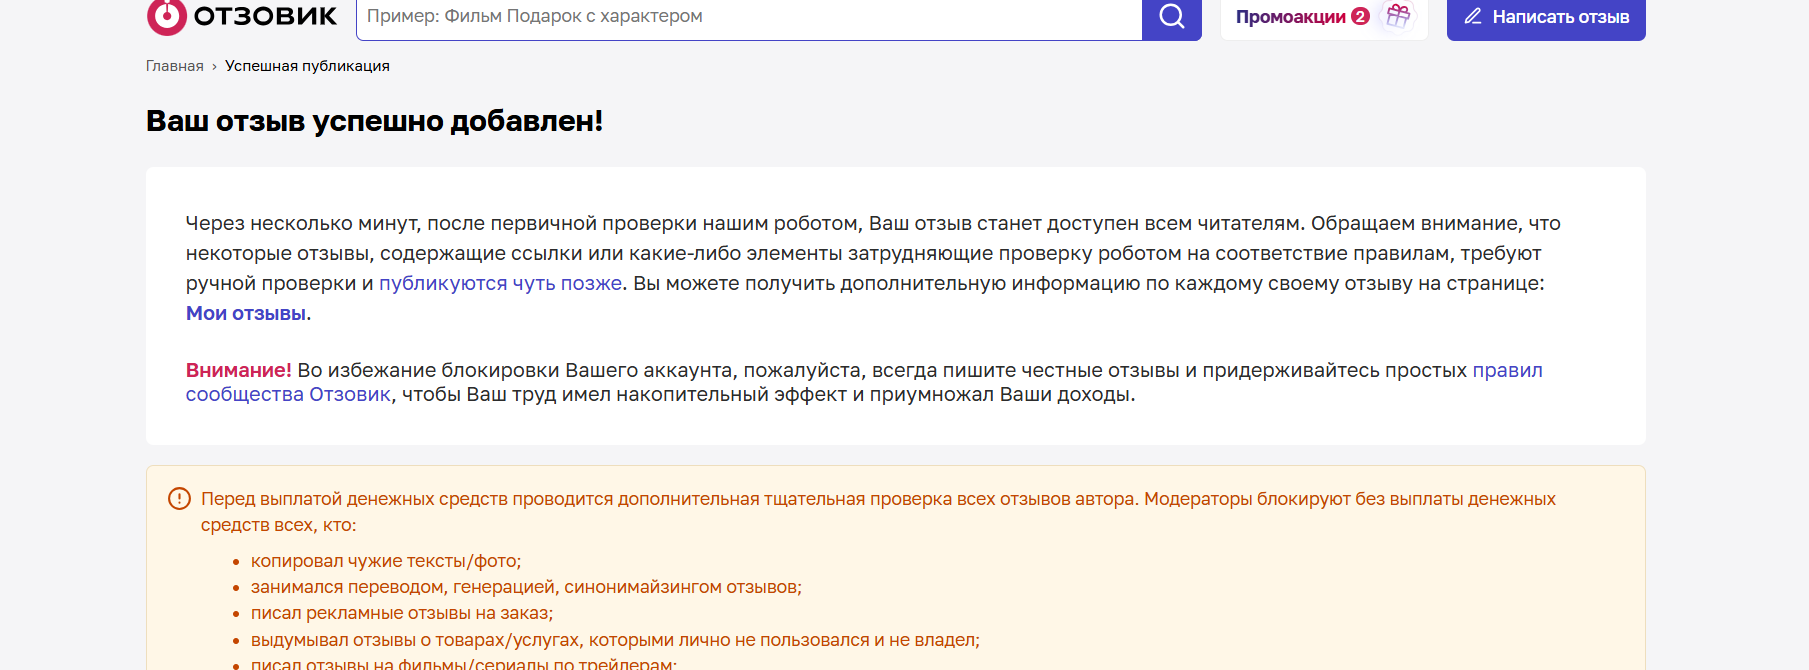
Task: Open the 'сообщества Отзовик' rules link
Action: click(288, 394)
